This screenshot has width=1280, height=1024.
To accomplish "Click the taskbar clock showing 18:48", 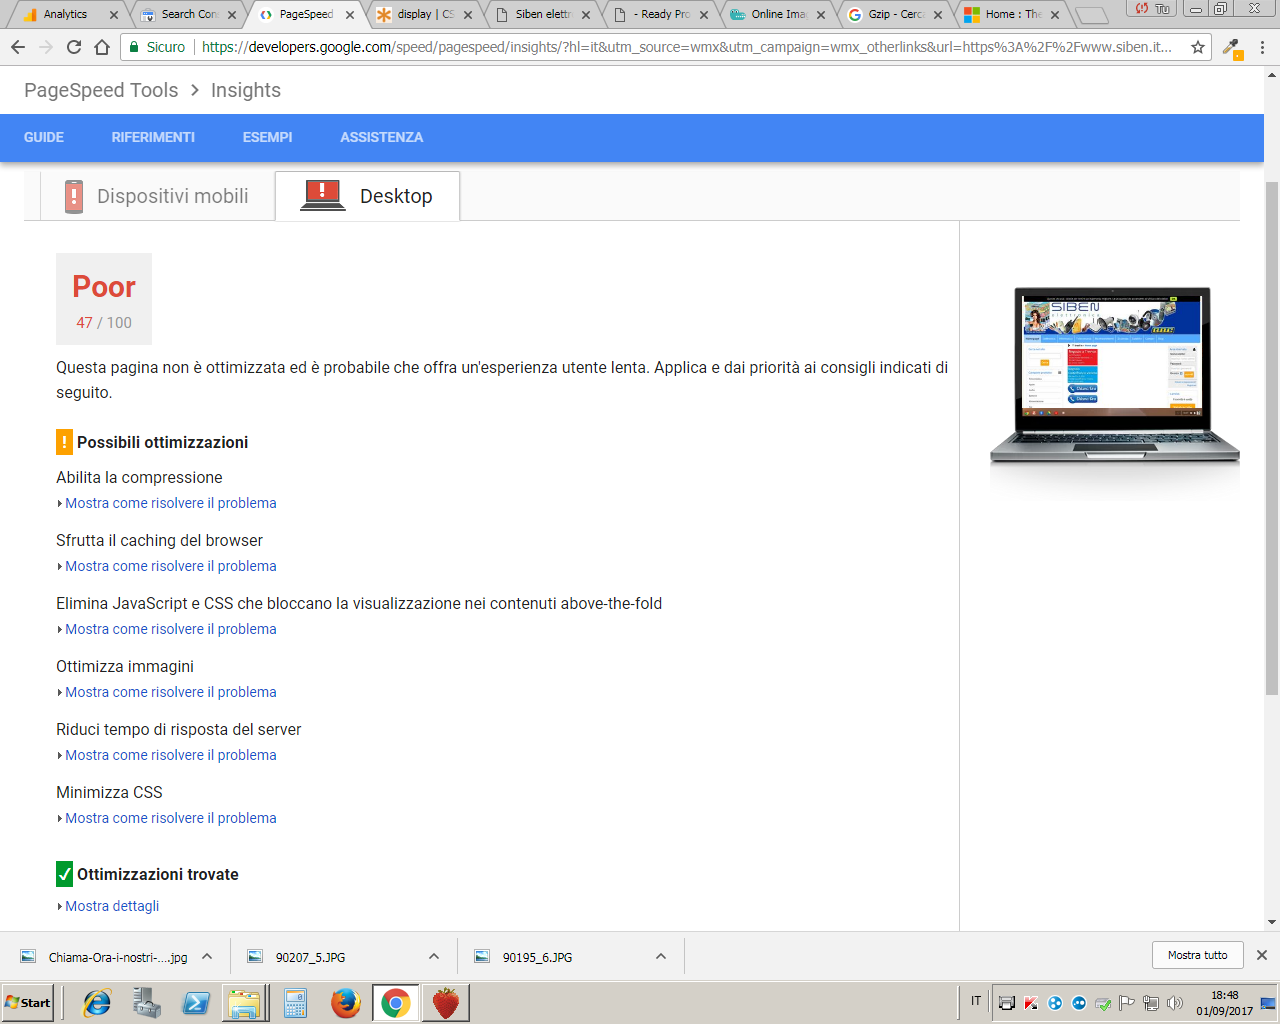I will point(1224,1003).
